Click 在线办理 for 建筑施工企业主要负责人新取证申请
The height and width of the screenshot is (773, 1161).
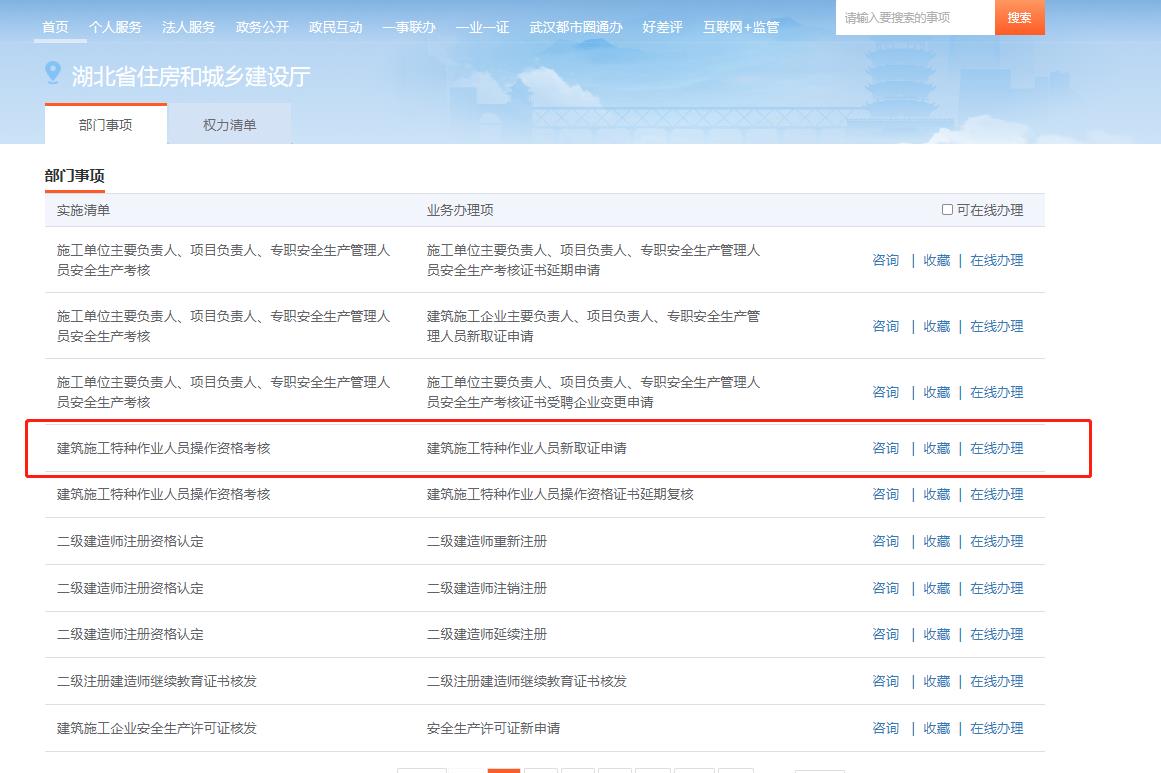tap(997, 327)
